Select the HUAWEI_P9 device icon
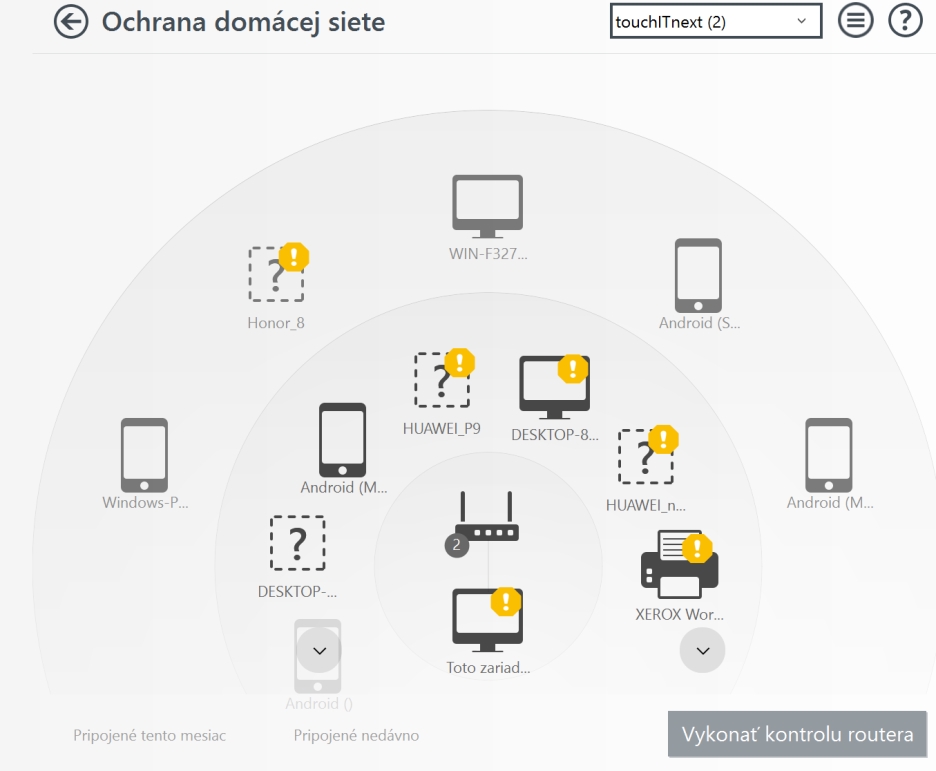This screenshot has width=936, height=771. [442, 379]
